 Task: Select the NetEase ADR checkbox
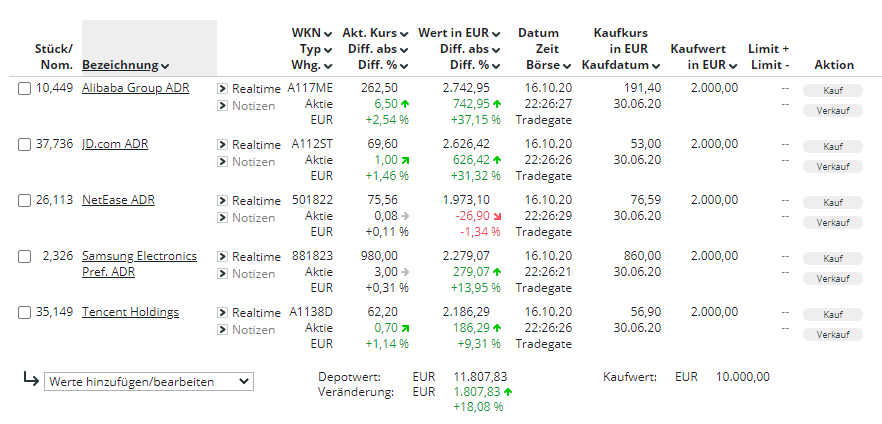[x=24, y=201]
